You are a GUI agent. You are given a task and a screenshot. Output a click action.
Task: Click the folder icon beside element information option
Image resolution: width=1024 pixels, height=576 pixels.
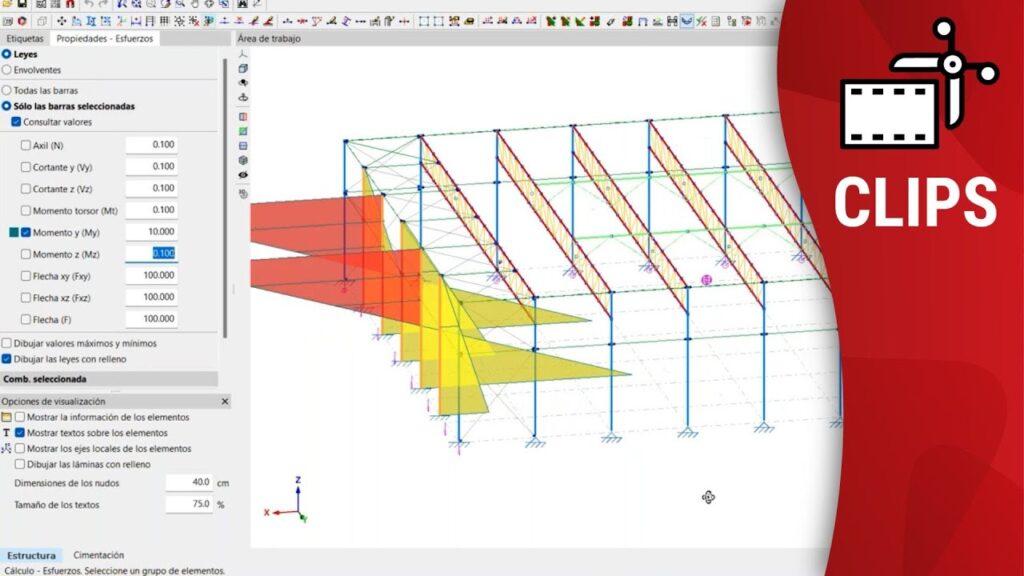6,417
